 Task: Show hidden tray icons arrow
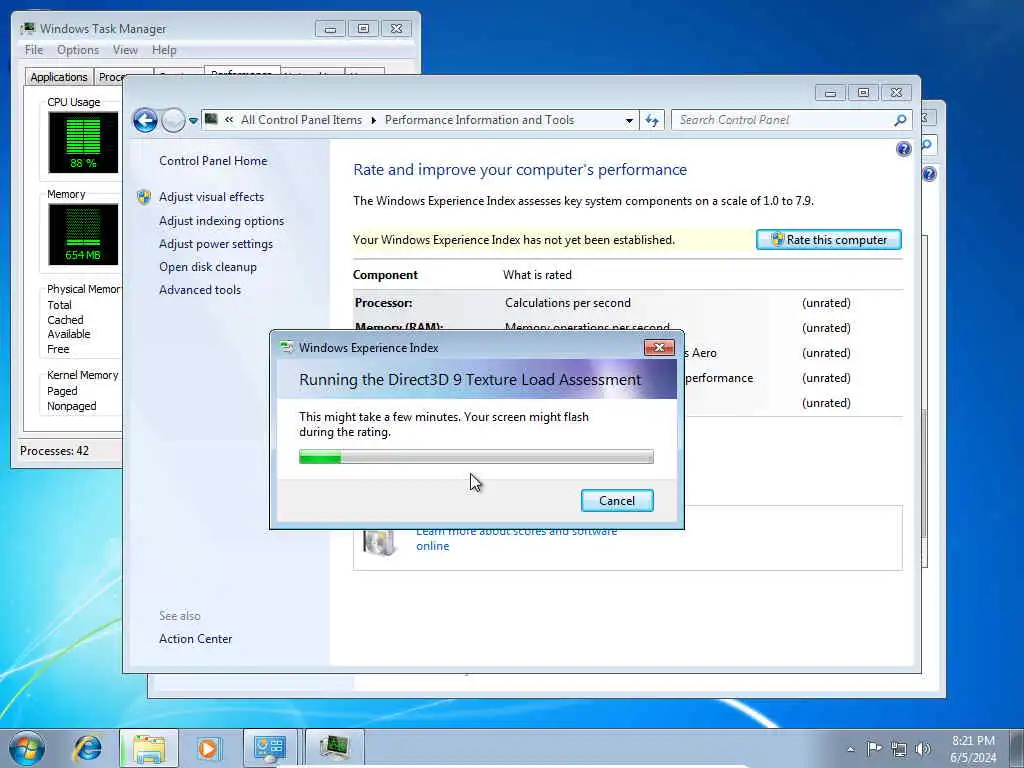(850, 749)
